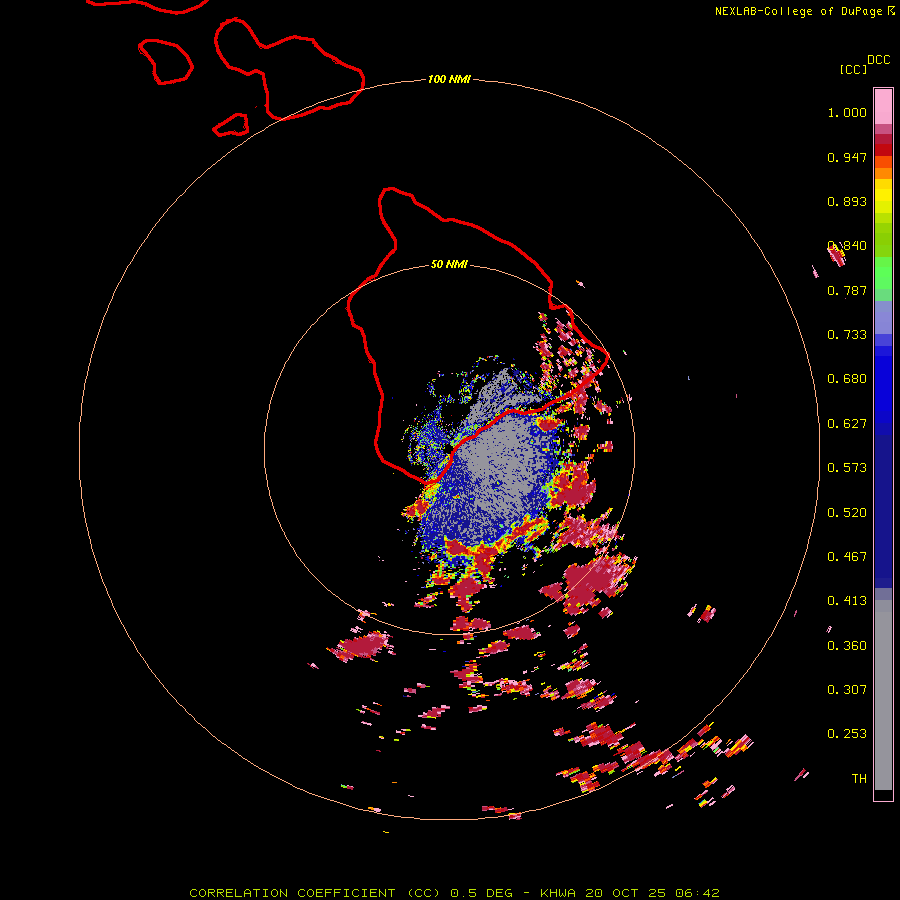Click the DCC label above the color scale

pos(879,60)
